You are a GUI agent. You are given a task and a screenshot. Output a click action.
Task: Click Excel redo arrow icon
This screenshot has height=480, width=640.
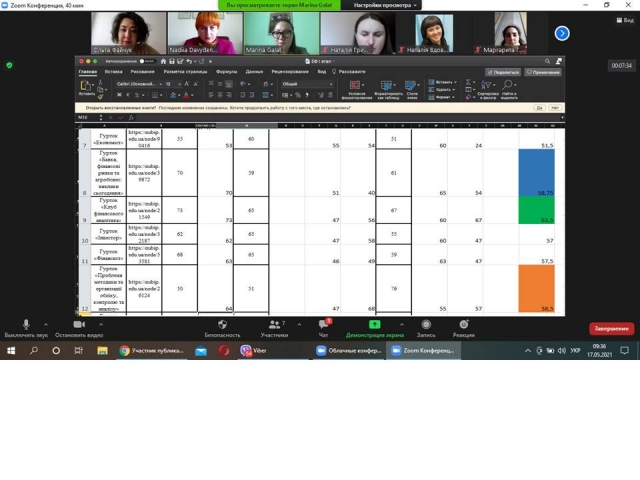pos(201,61)
